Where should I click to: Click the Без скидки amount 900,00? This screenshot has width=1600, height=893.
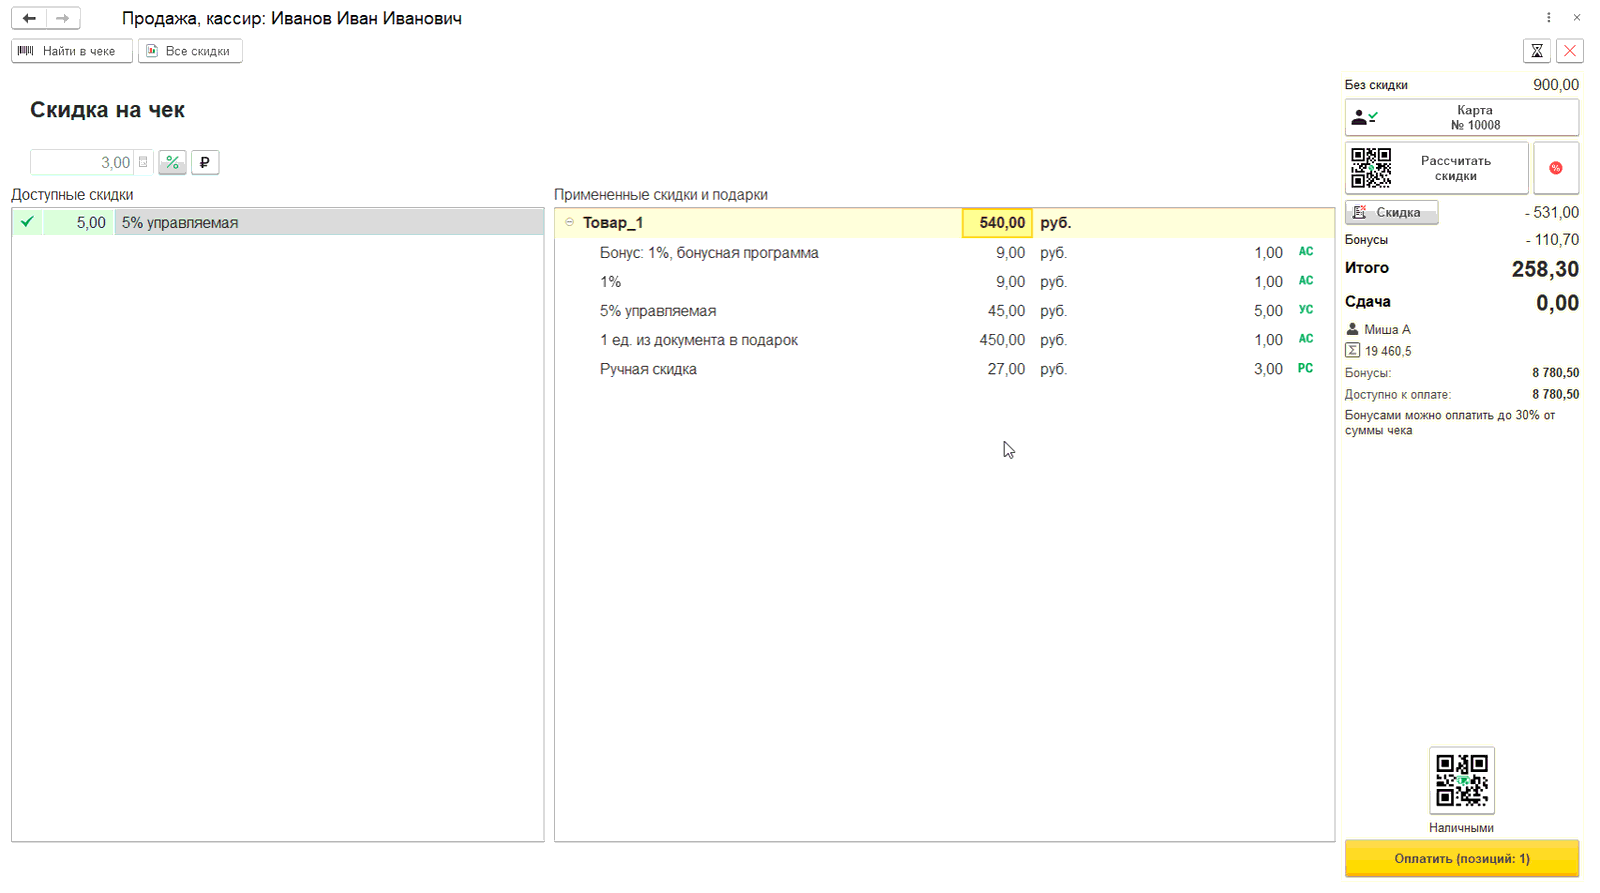click(1556, 85)
